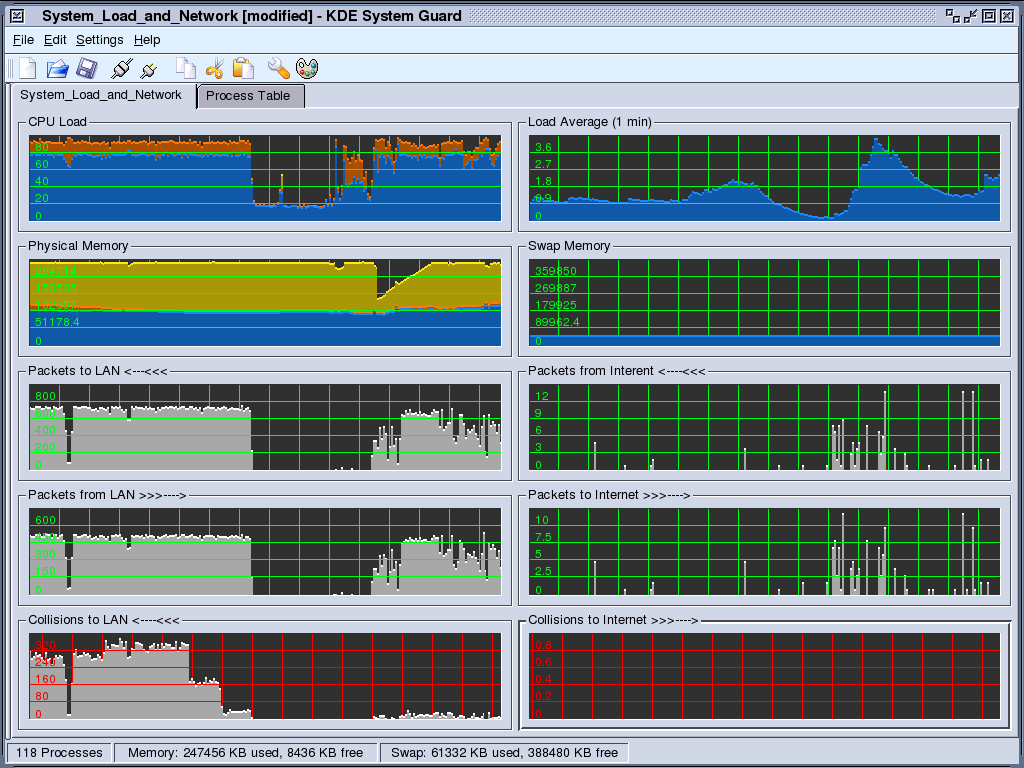Paste display with the clipboard icon

(243, 68)
